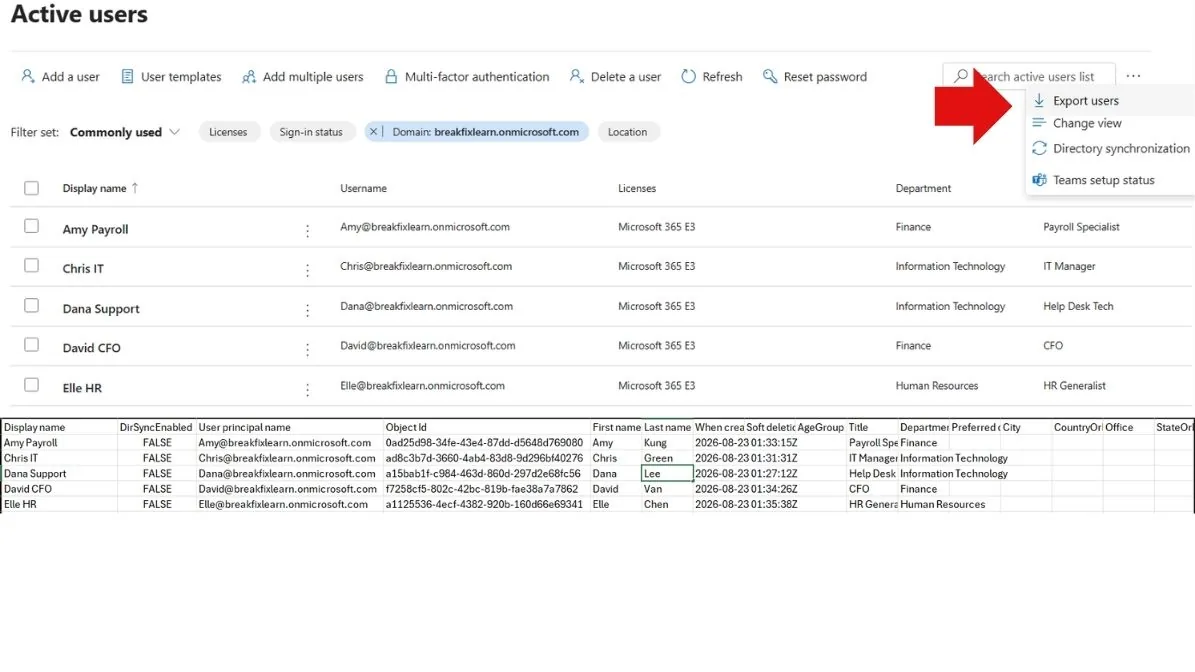Click the spreadsheet cell Green
The height and width of the screenshot is (672, 1195).
coord(668,458)
